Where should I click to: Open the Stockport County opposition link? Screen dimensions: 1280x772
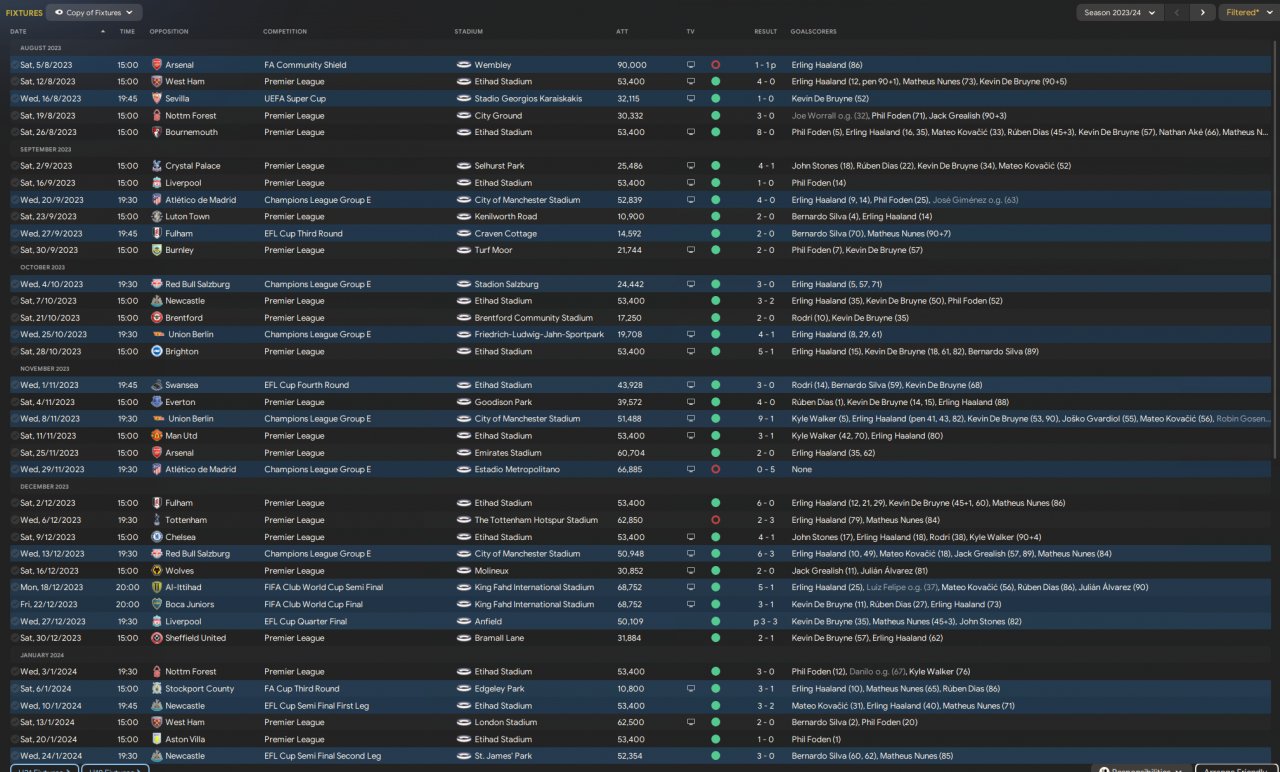200,689
